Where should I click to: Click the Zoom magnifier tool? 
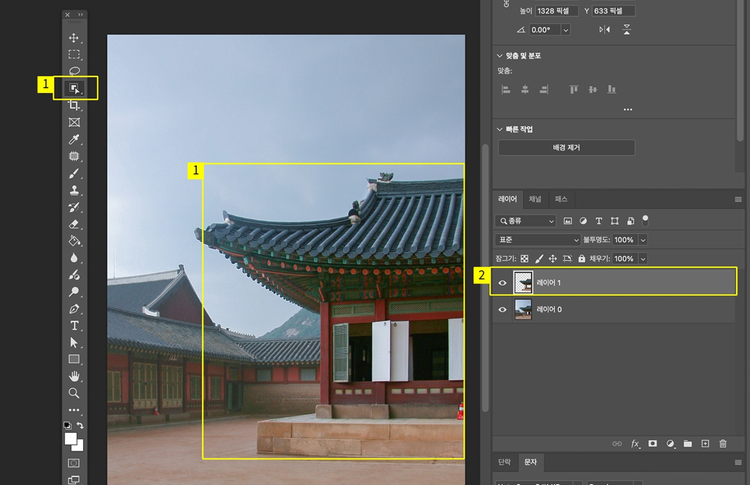(x=74, y=393)
